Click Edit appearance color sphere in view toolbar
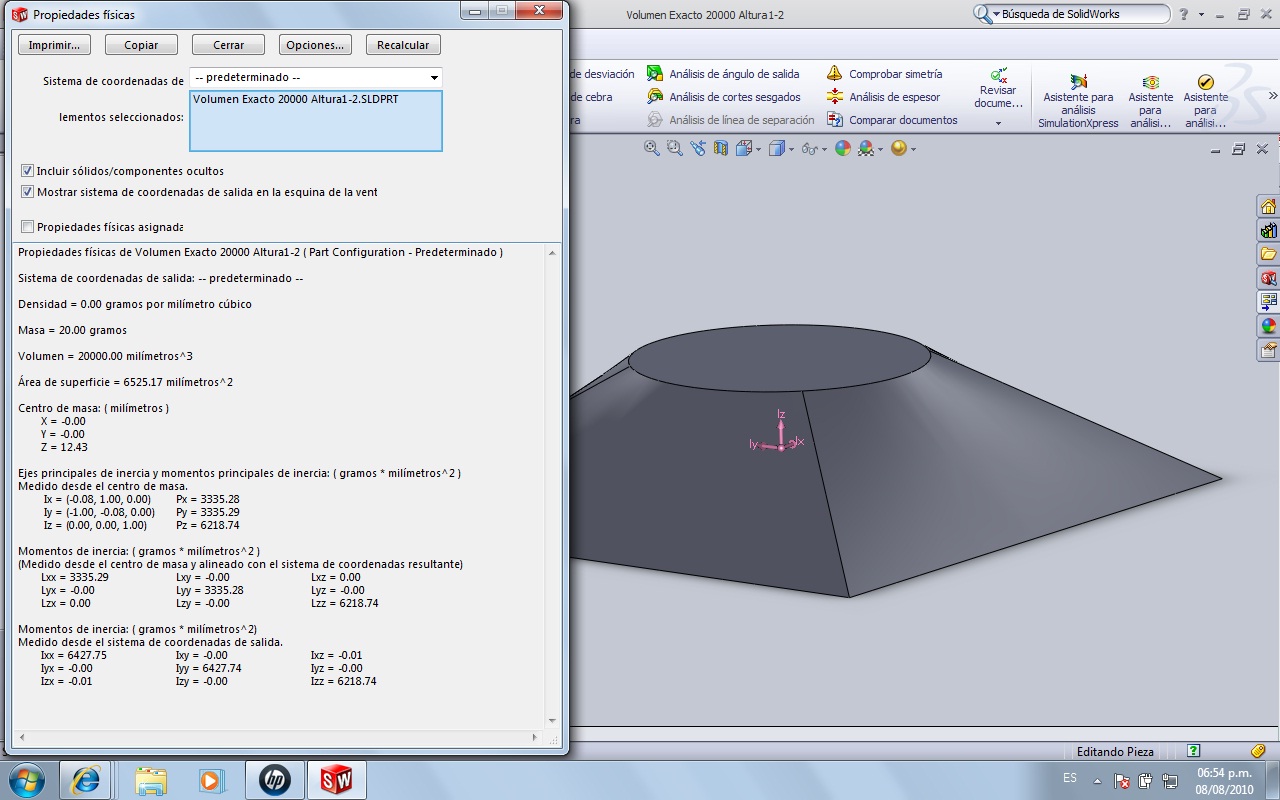This screenshot has width=1280, height=800. [x=843, y=148]
